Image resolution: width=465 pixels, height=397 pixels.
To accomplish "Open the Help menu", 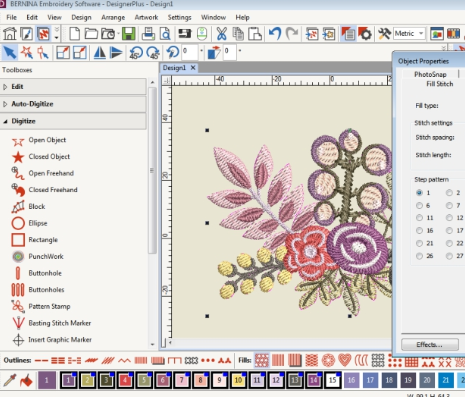I will [x=242, y=17].
